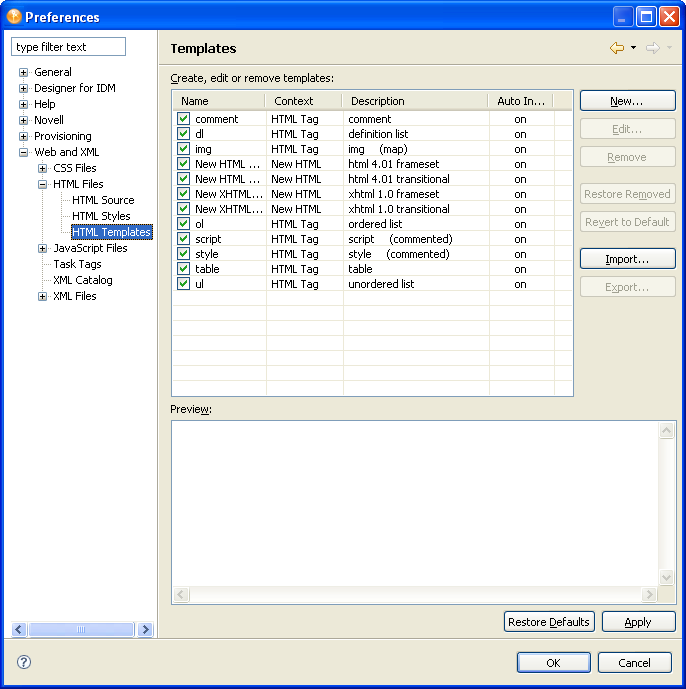This screenshot has width=686, height=689.
Task: Uncheck the comment template checkbox
Action: point(184,119)
